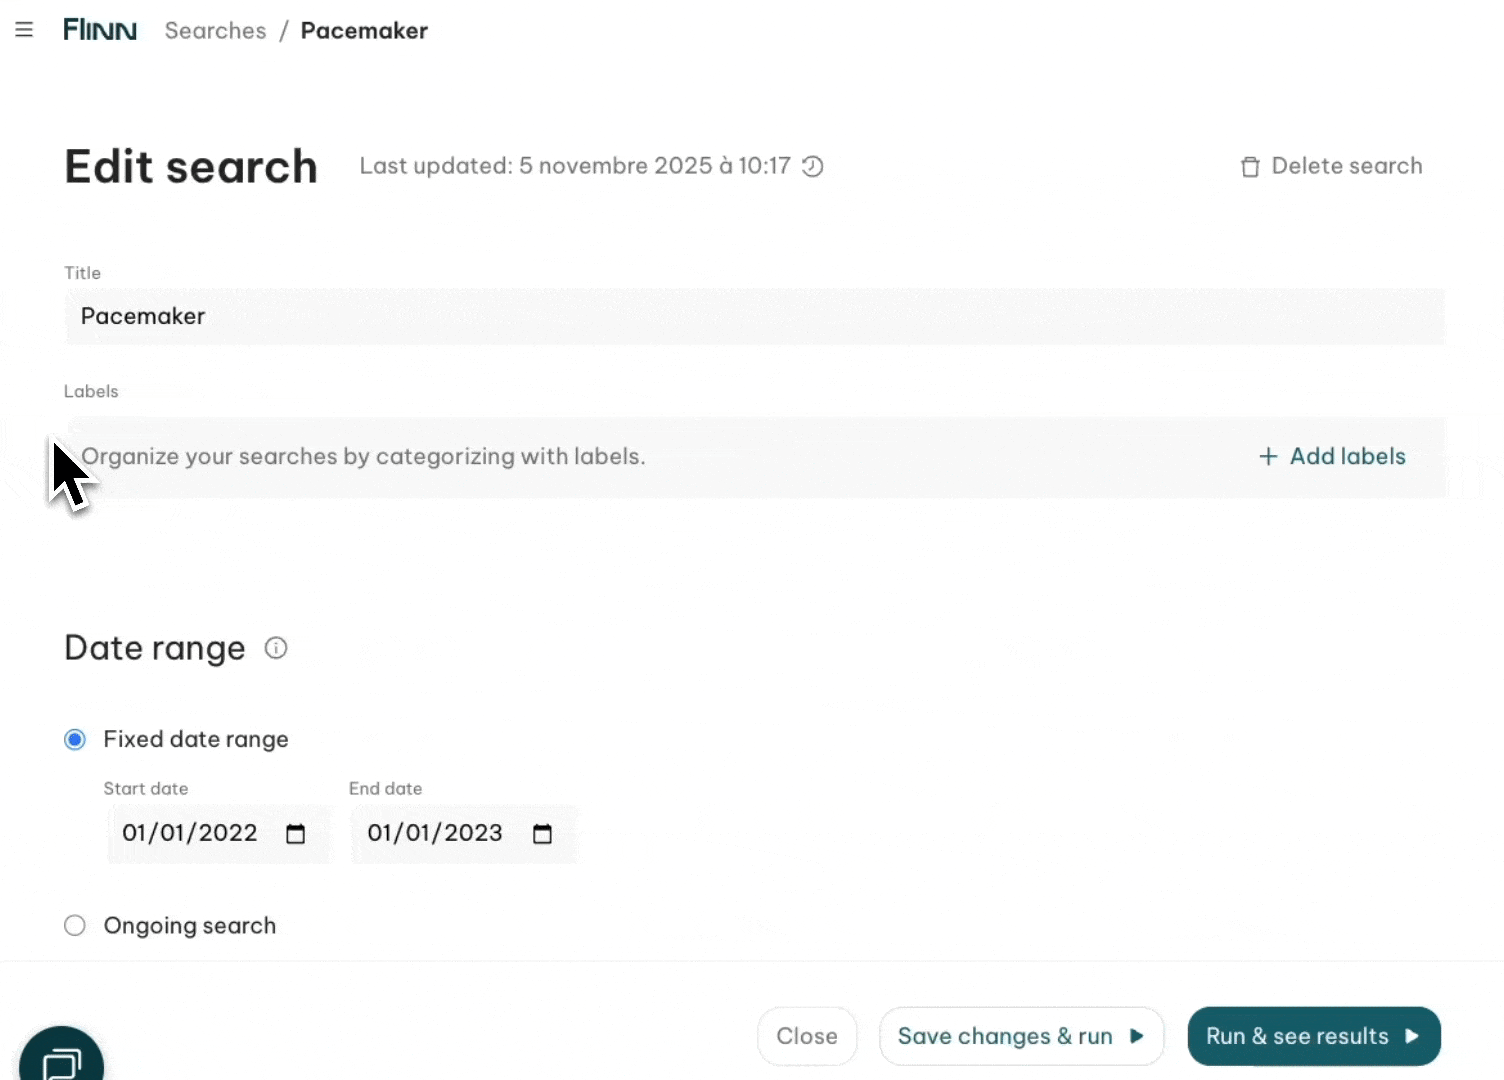
Task: Focus the Title input field
Action: 755,317
